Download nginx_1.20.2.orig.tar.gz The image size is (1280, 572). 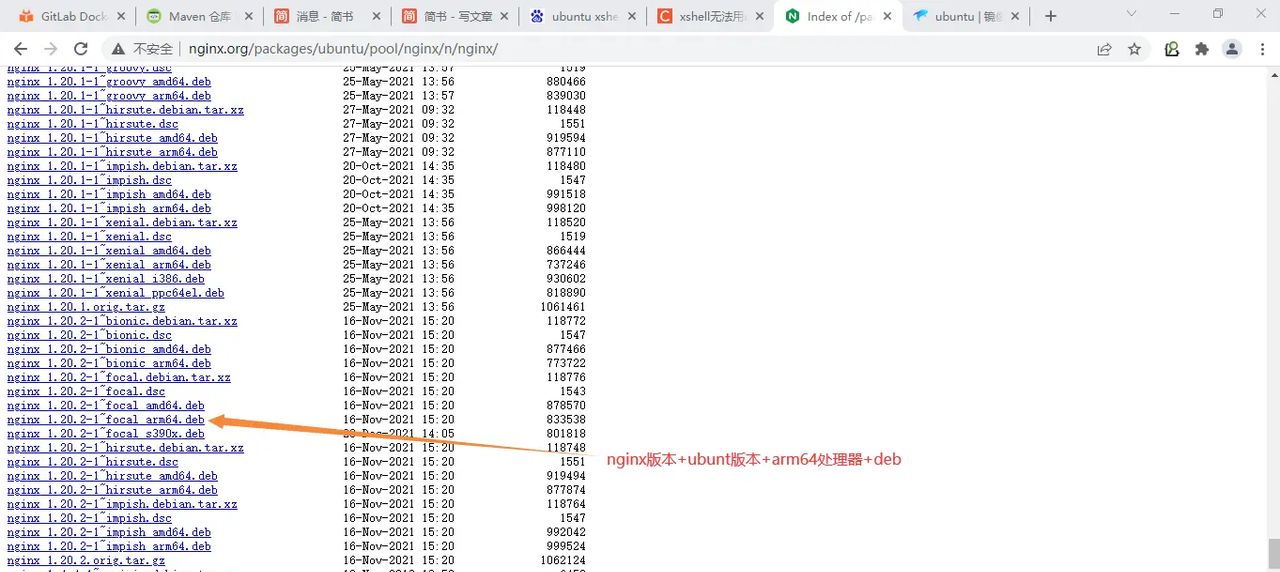(86, 561)
